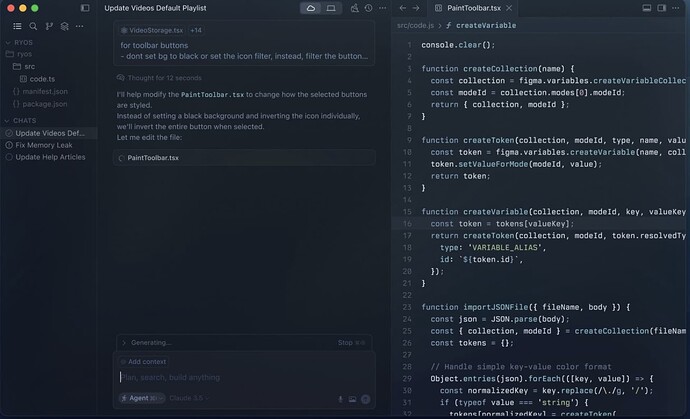Open chat history clock icon
Image resolution: width=690 pixels, height=419 pixels.
tap(368, 8)
